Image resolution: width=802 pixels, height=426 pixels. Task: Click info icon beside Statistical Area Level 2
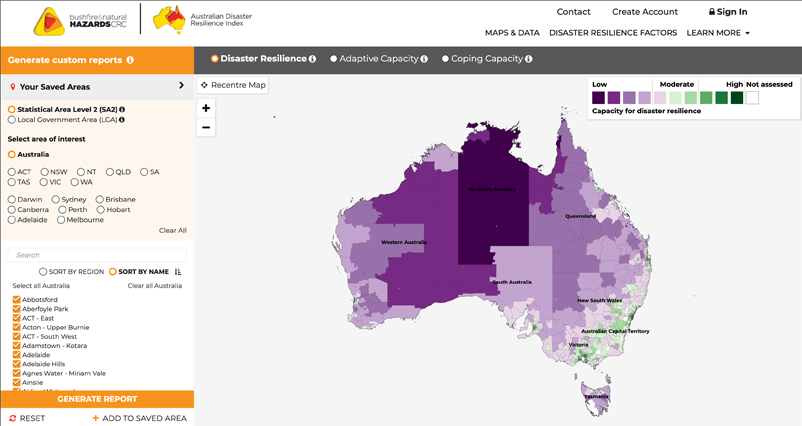[122, 109]
